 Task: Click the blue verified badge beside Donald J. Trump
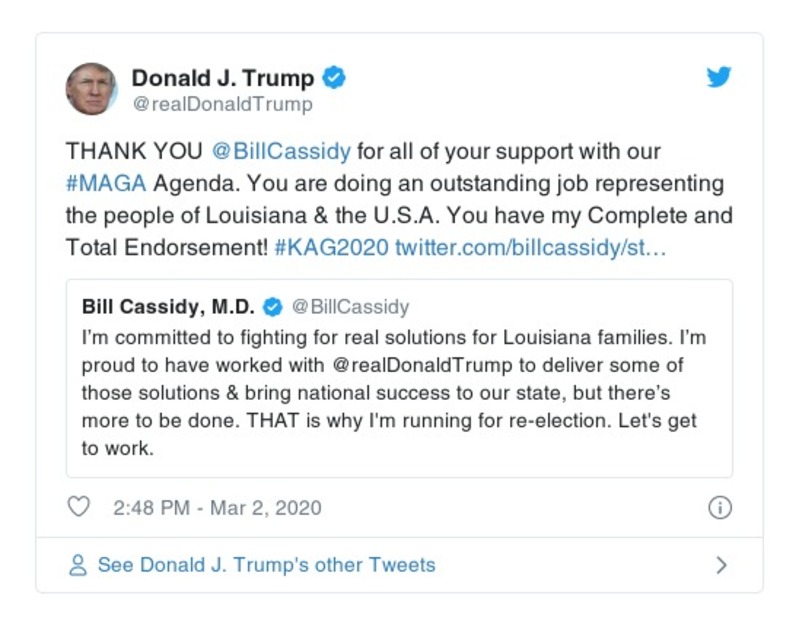pos(336,77)
